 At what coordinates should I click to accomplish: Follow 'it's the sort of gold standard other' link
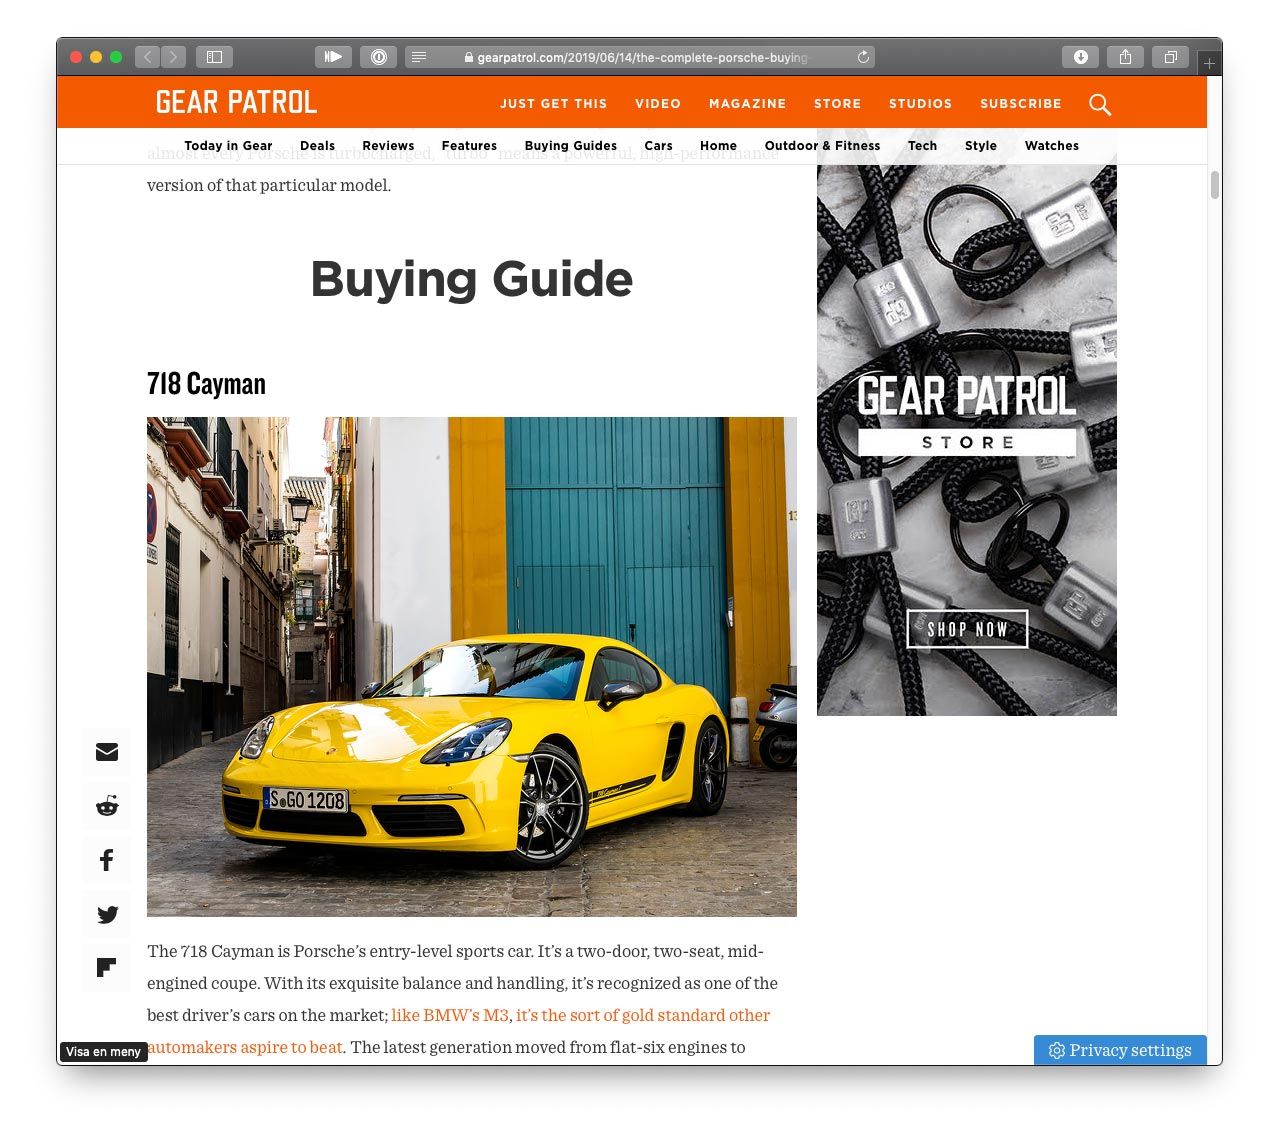tap(643, 1015)
